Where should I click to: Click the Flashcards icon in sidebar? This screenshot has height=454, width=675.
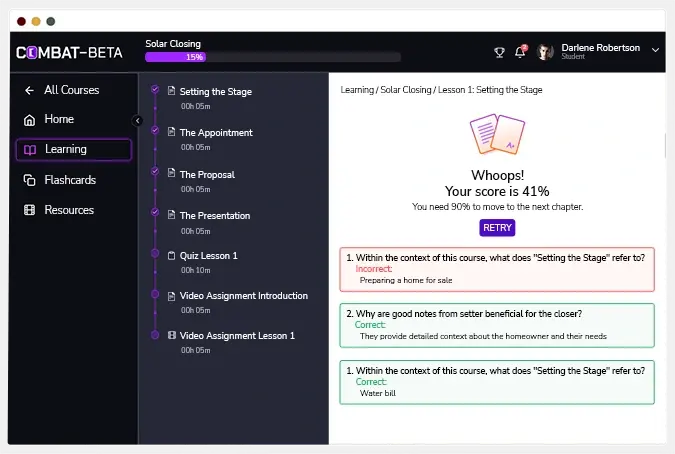click(29, 181)
